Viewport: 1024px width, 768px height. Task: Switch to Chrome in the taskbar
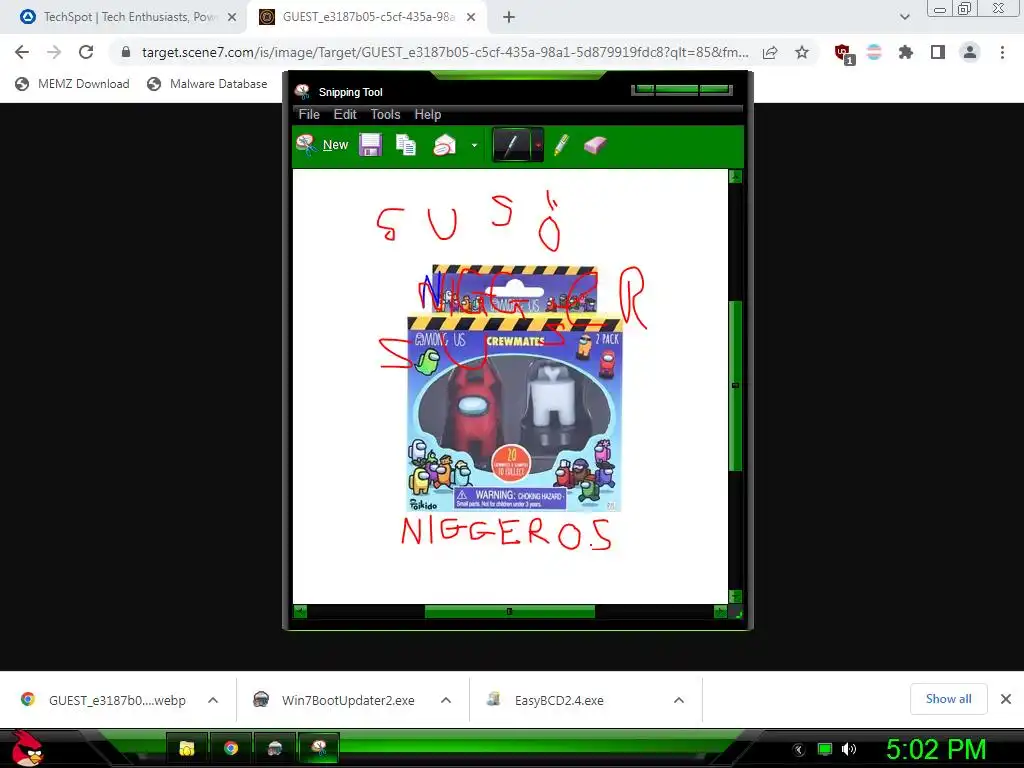coord(231,748)
